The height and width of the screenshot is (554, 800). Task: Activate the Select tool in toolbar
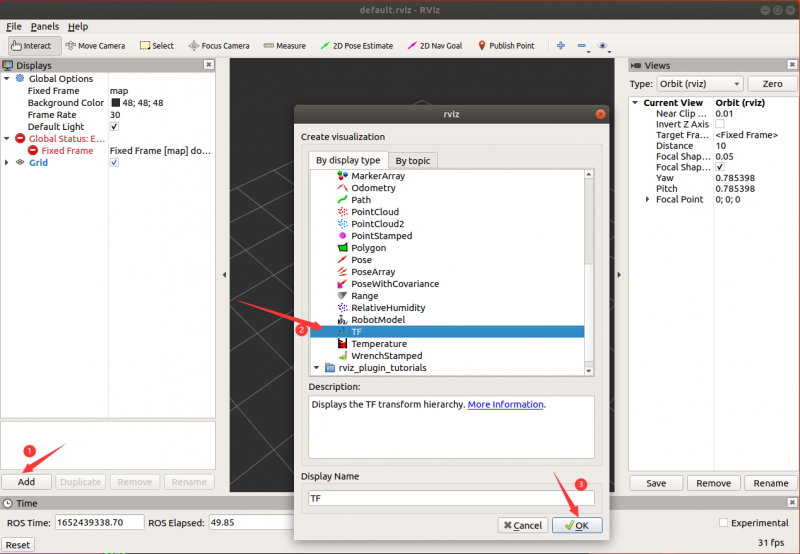pos(157,46)
